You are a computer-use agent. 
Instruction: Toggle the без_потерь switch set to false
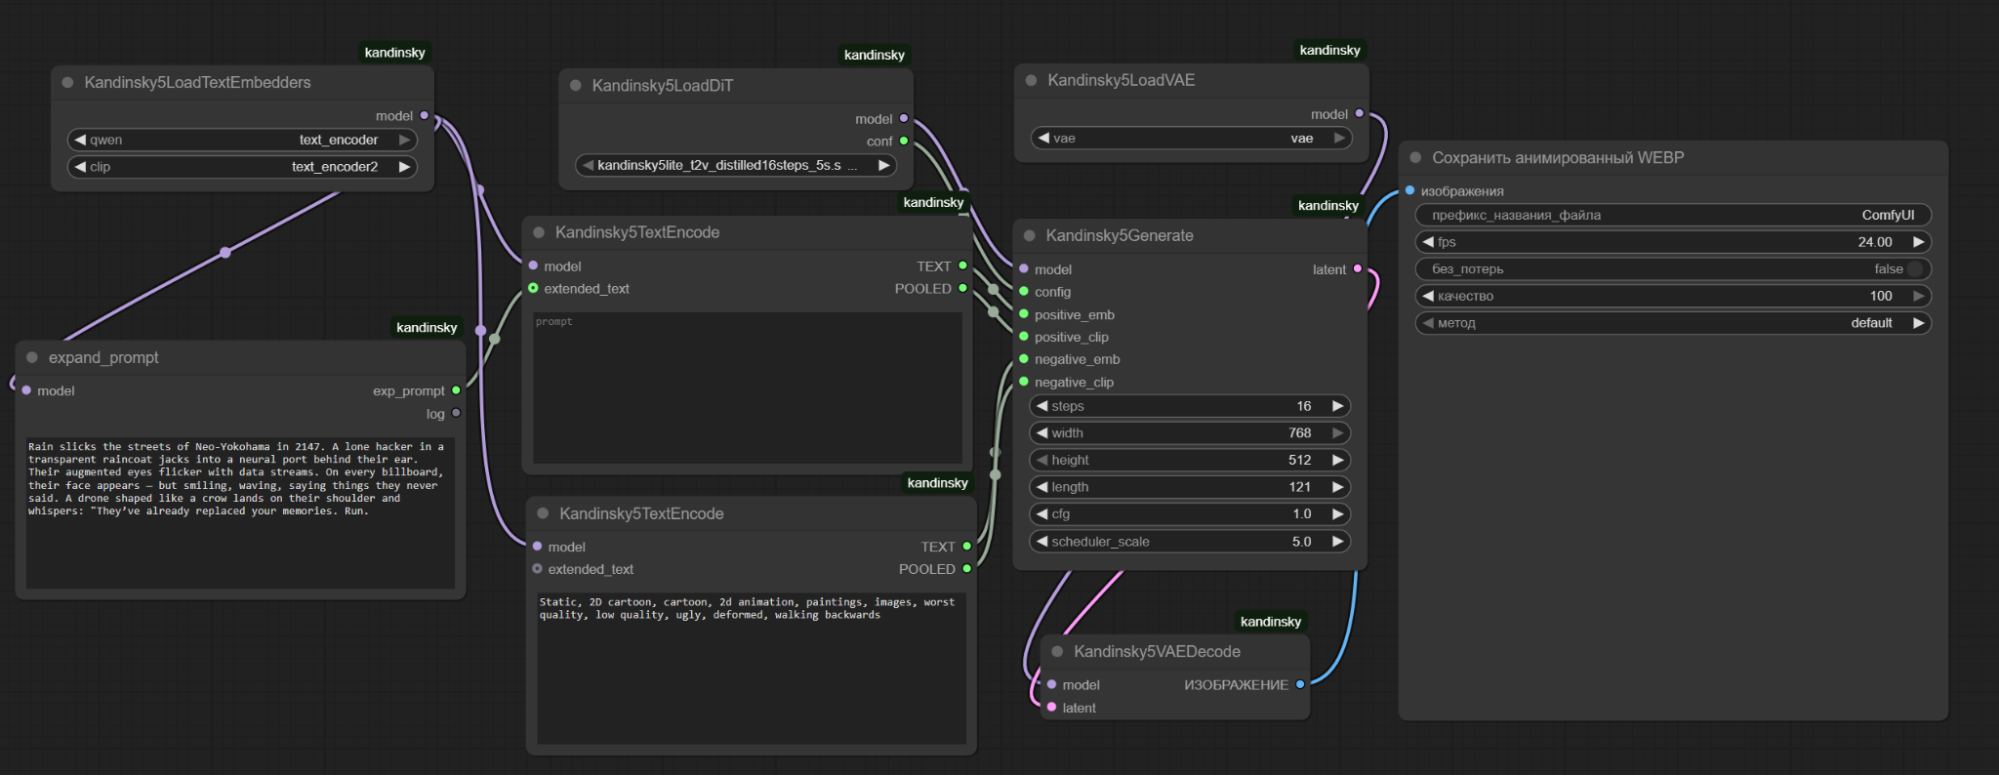(1914, 269)
